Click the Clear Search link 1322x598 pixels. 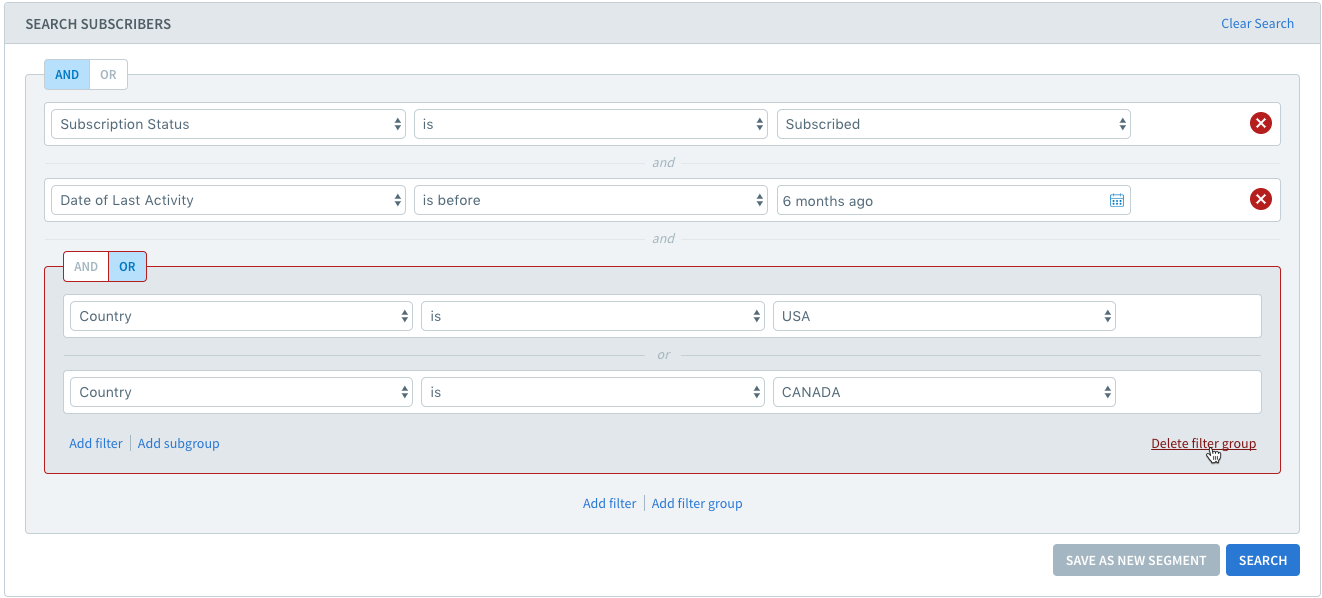1257,23
